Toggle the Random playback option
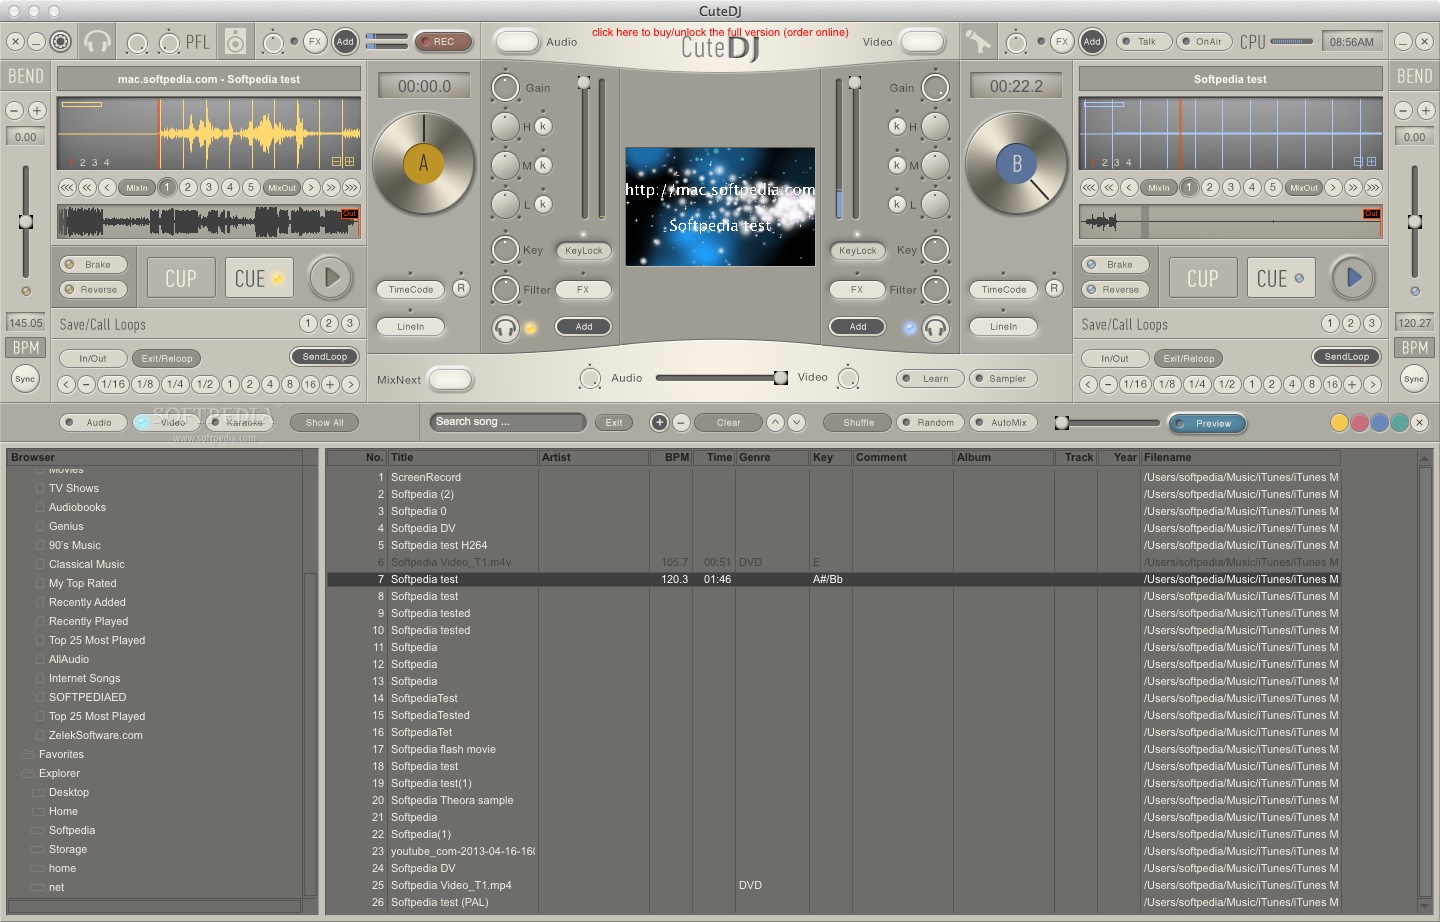Image resolution: width=1440 pixels, height=922 pixels. tap(929, 423)
